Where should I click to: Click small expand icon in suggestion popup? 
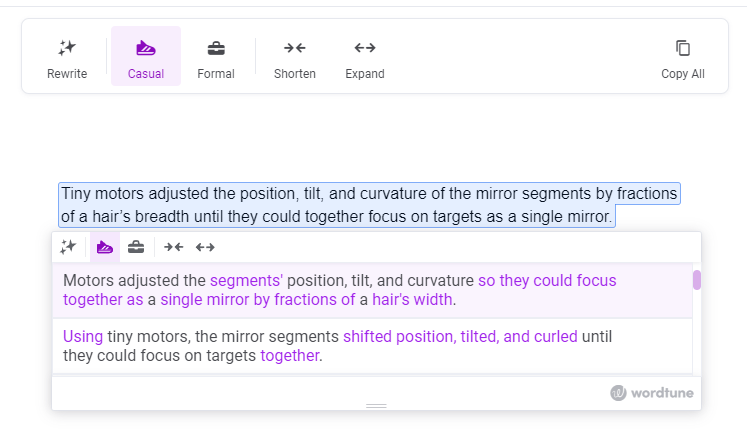205,247
